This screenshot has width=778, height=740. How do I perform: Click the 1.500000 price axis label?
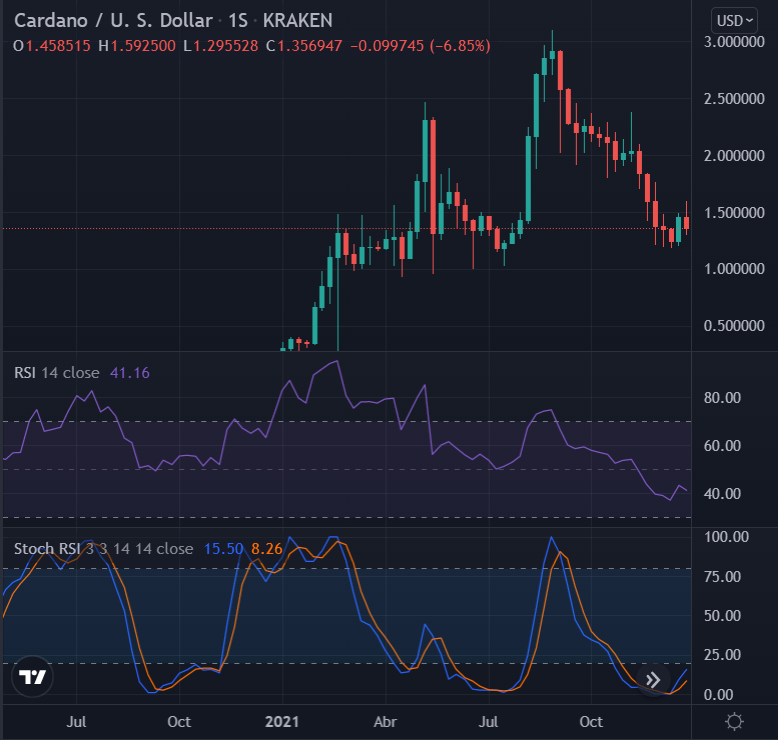(x=734, y=212)
